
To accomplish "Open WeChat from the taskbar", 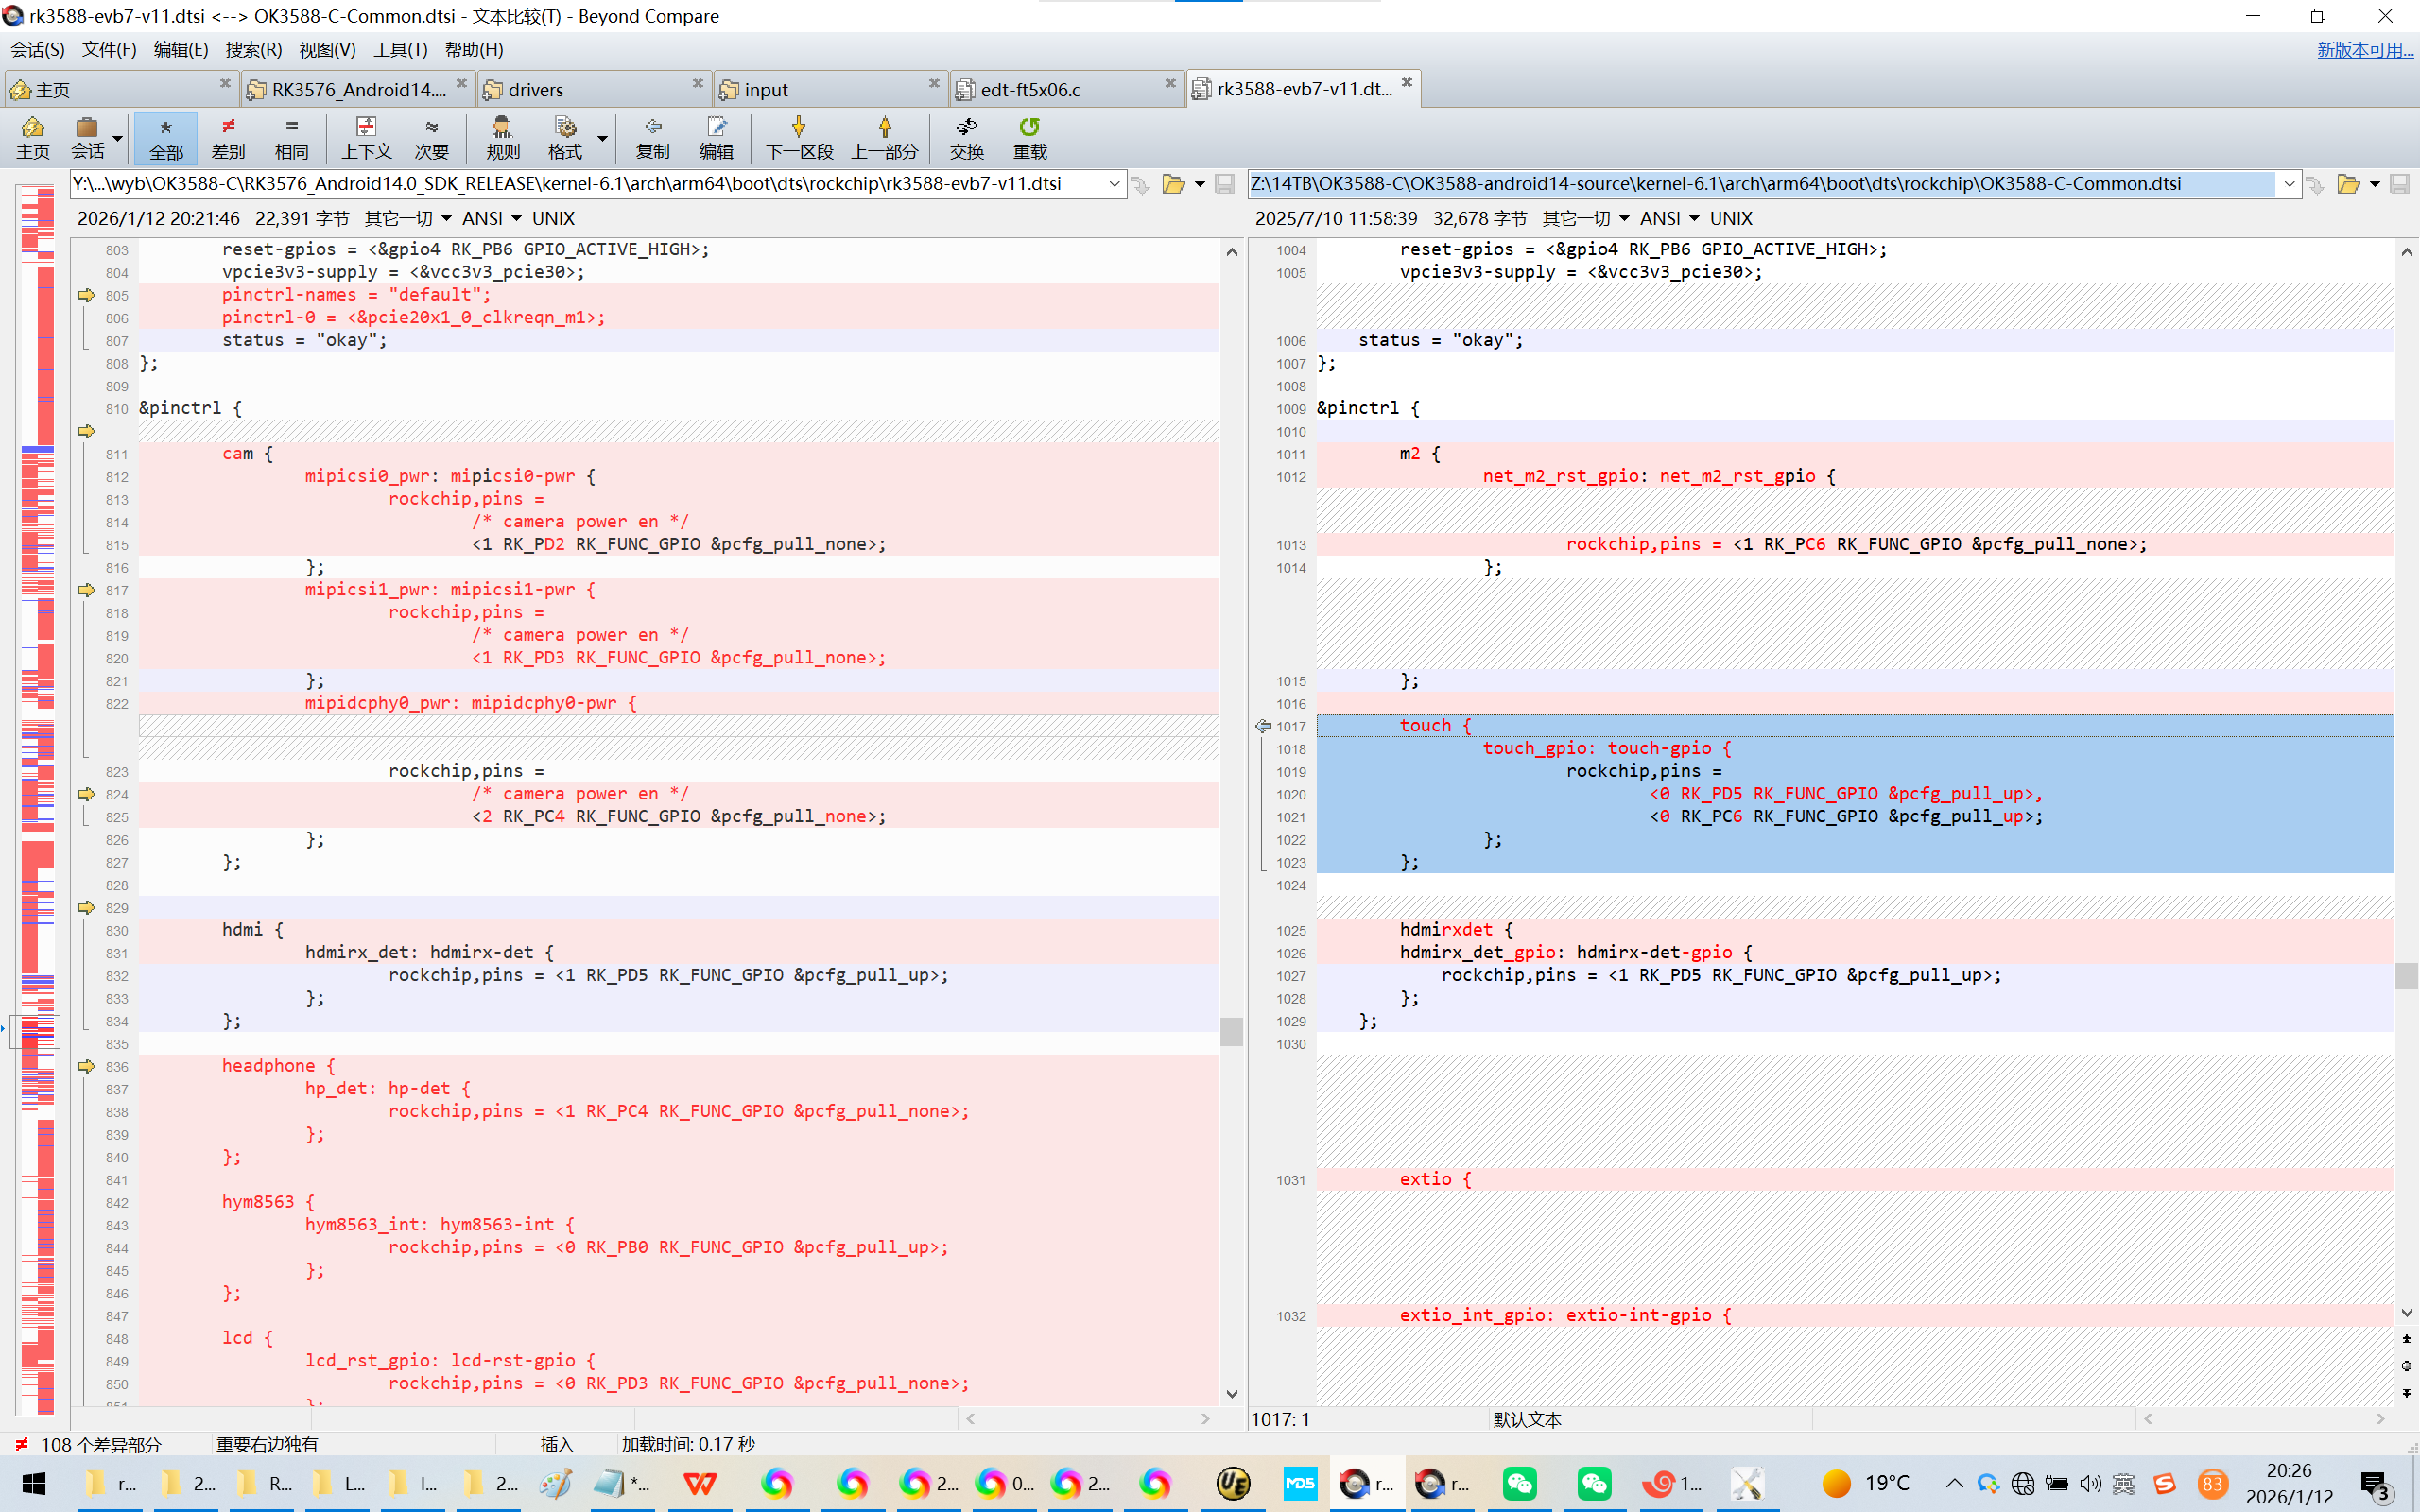I will [x=1519, y=1483].
